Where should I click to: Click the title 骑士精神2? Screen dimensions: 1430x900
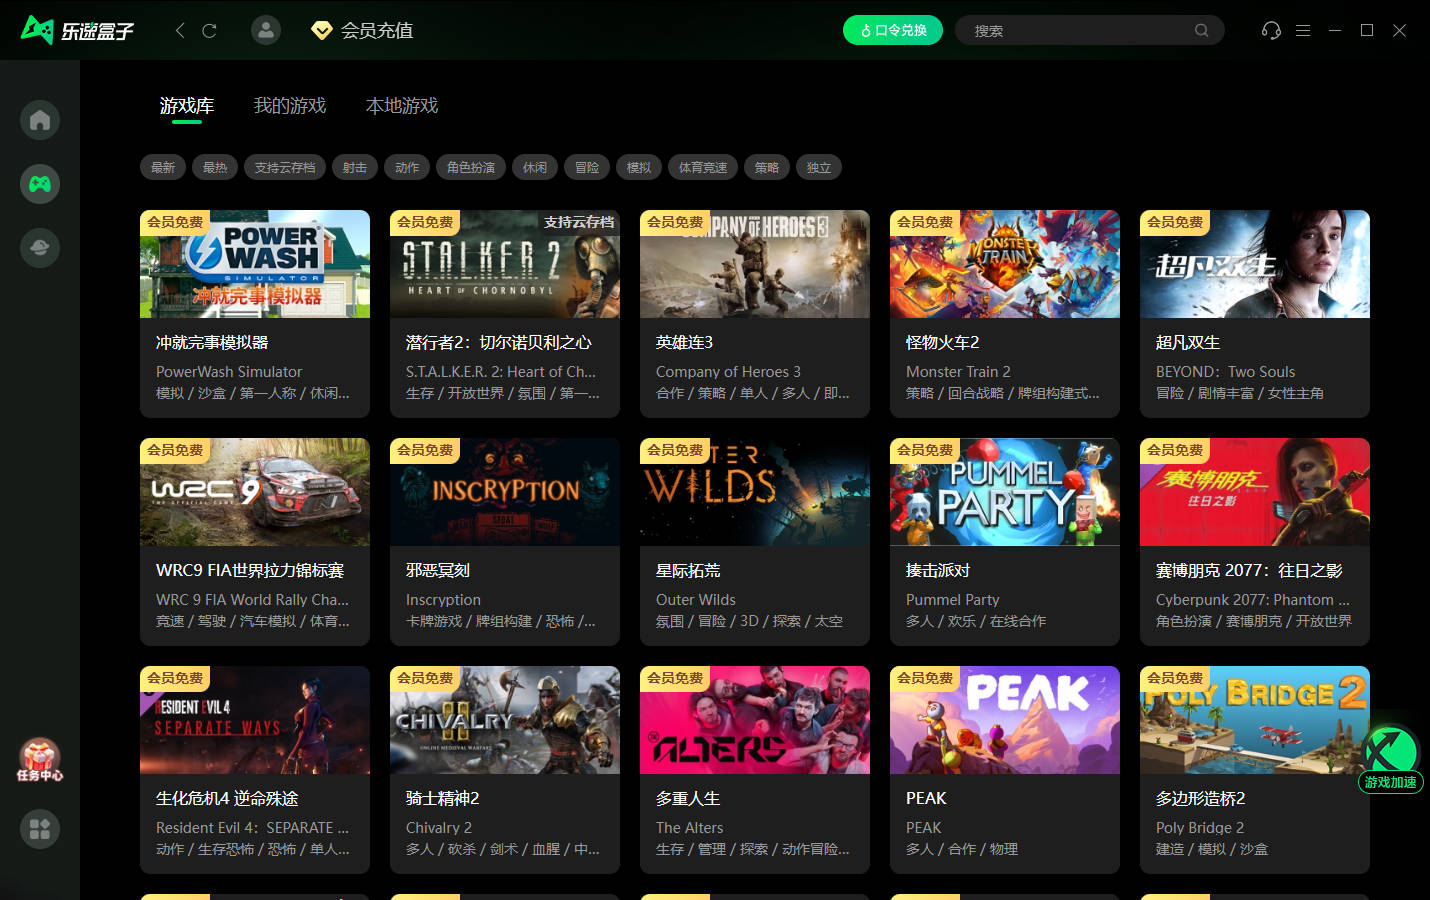tap(442, 799)
